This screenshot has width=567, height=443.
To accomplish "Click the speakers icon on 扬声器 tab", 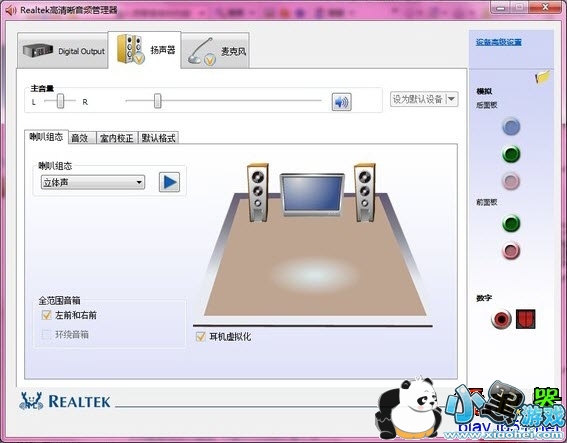I will click(131, 49).
